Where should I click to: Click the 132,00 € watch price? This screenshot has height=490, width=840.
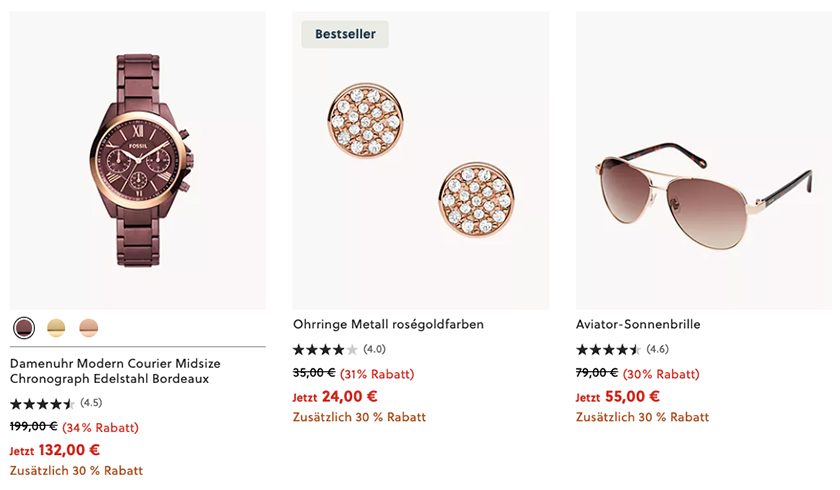(x=69, y=450)
